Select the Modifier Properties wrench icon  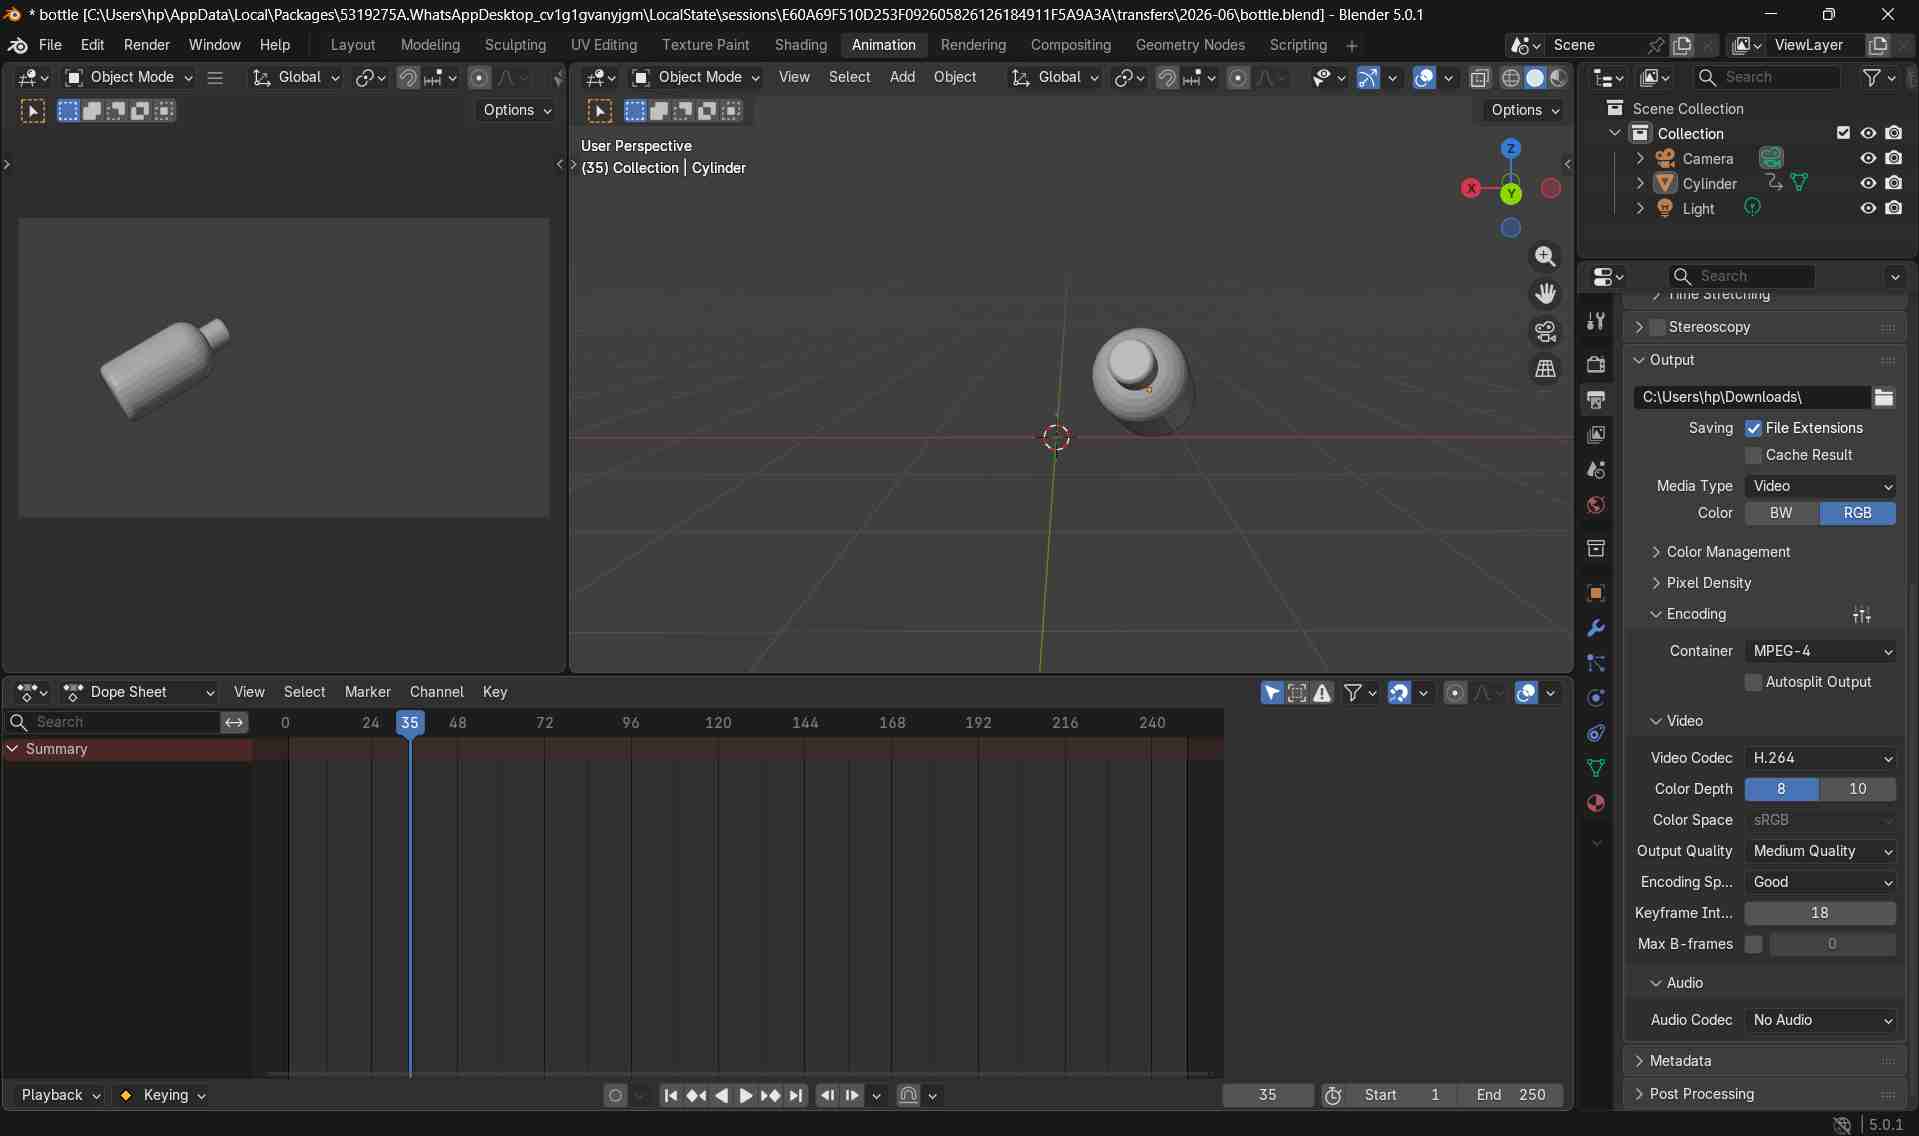tap(1596, 627)
